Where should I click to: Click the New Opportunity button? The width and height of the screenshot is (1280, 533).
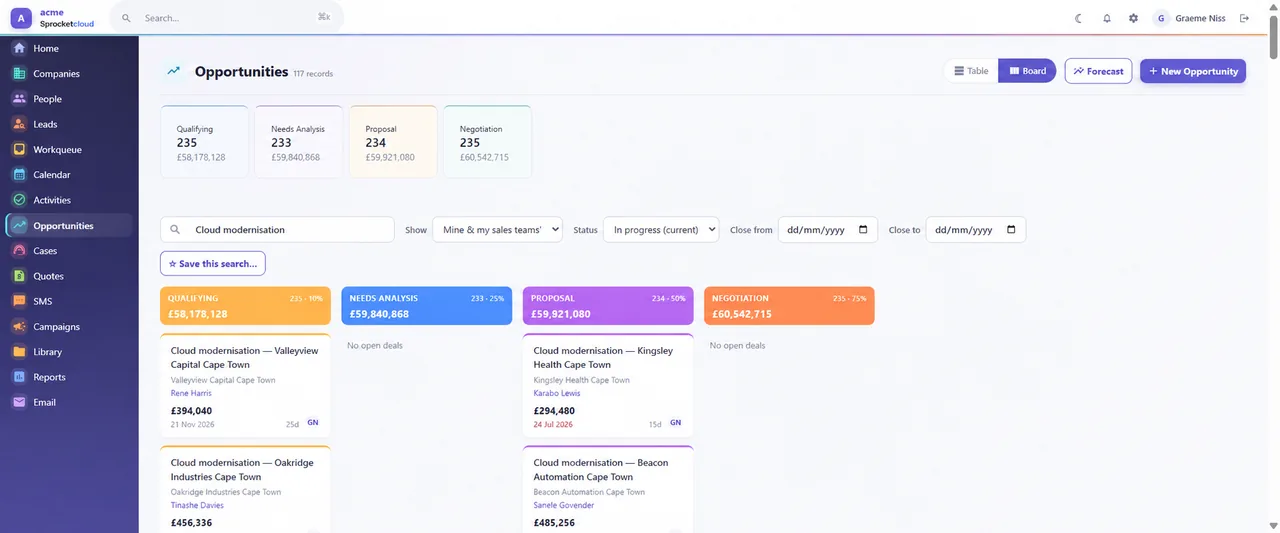point(1193,71)
